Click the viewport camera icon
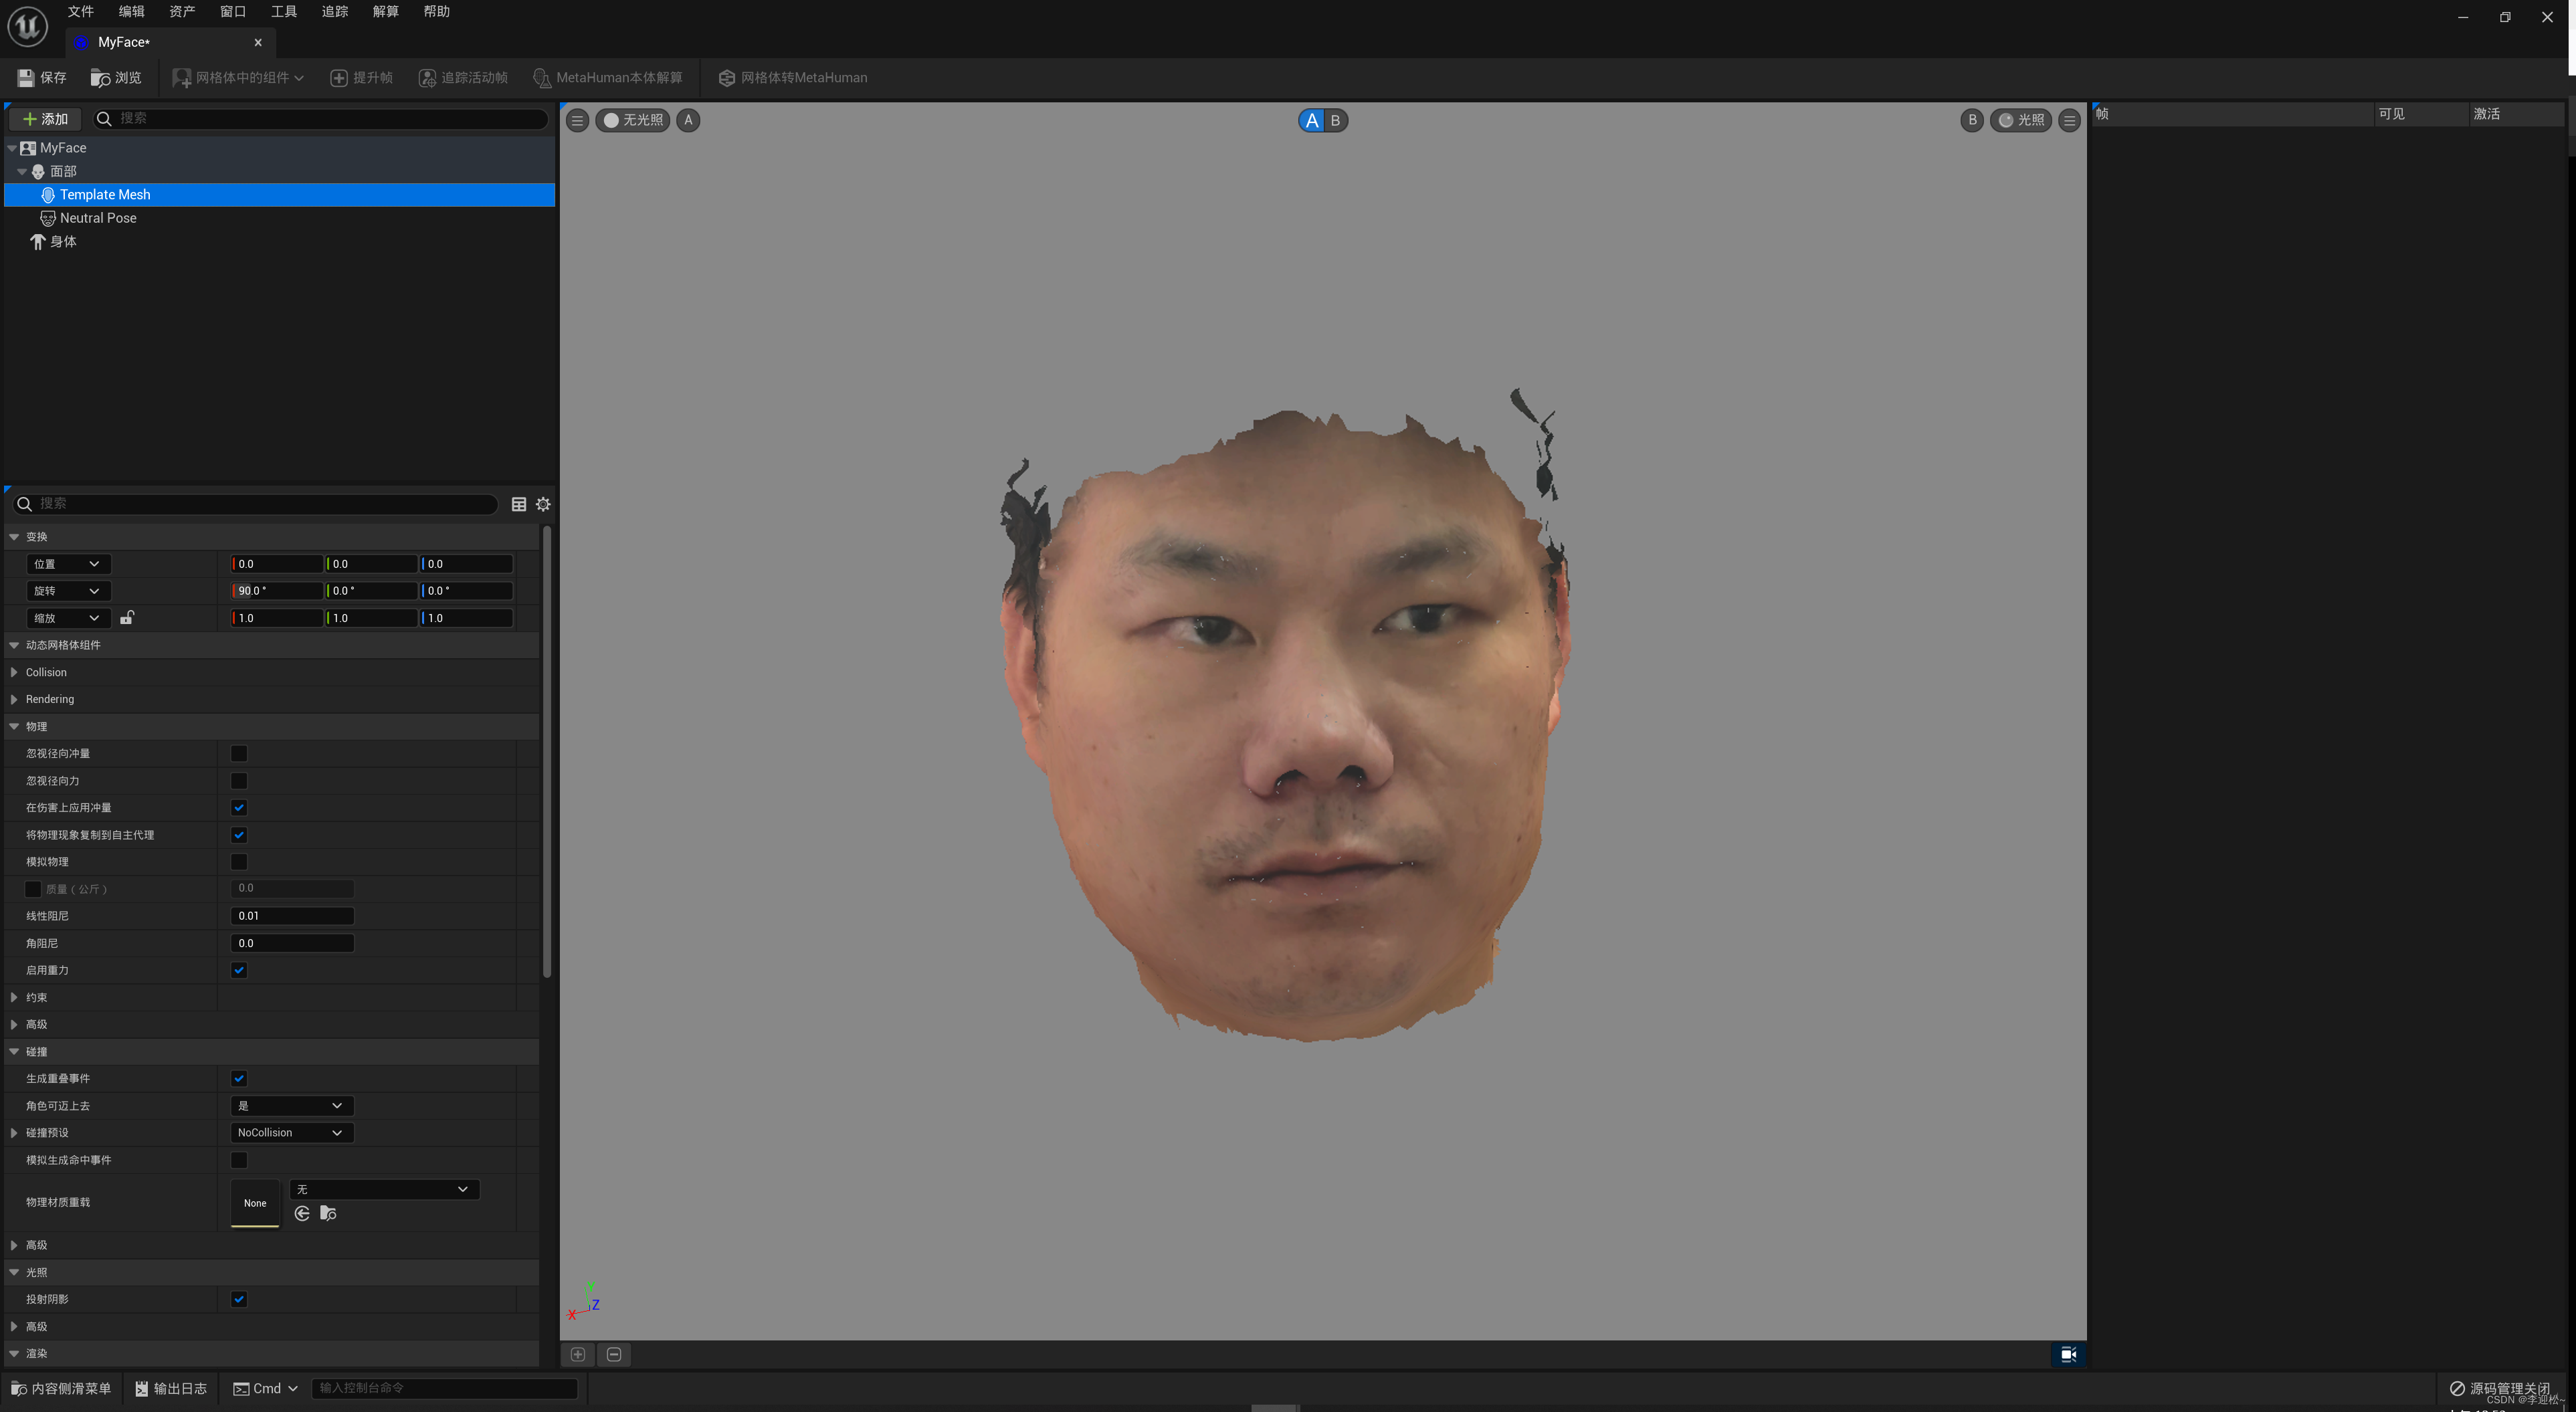 click(x=2068, y=1354)
